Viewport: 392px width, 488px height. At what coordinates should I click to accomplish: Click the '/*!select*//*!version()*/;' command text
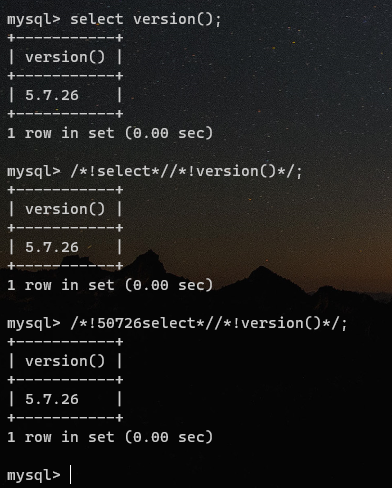[x=186, y=171]
